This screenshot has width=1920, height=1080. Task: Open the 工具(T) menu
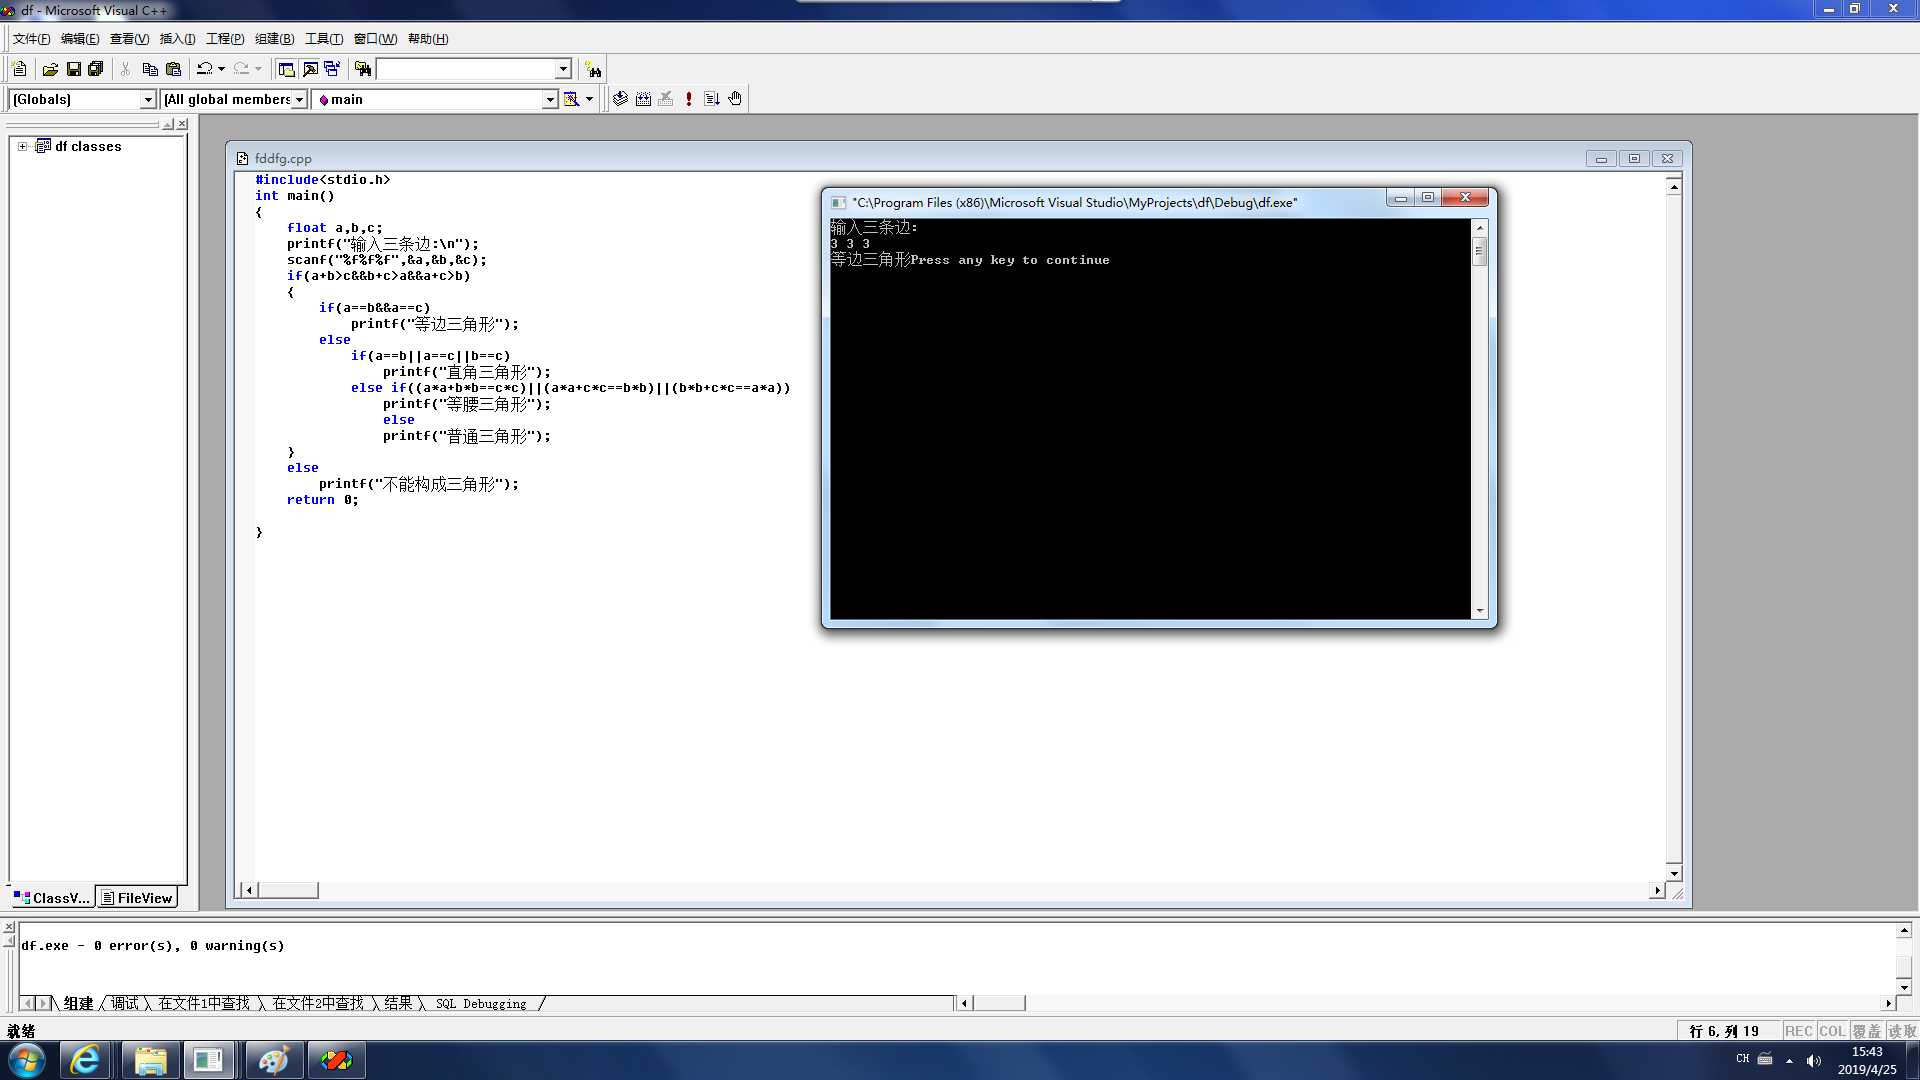coord(323,39)
